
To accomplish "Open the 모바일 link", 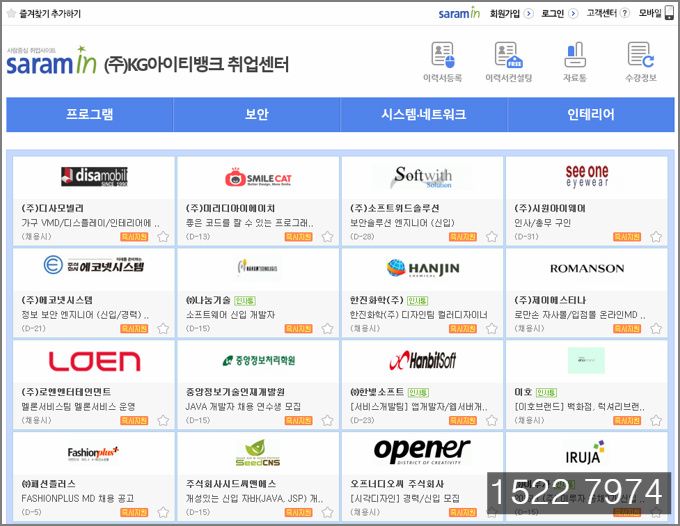I will tap(650, 13).
